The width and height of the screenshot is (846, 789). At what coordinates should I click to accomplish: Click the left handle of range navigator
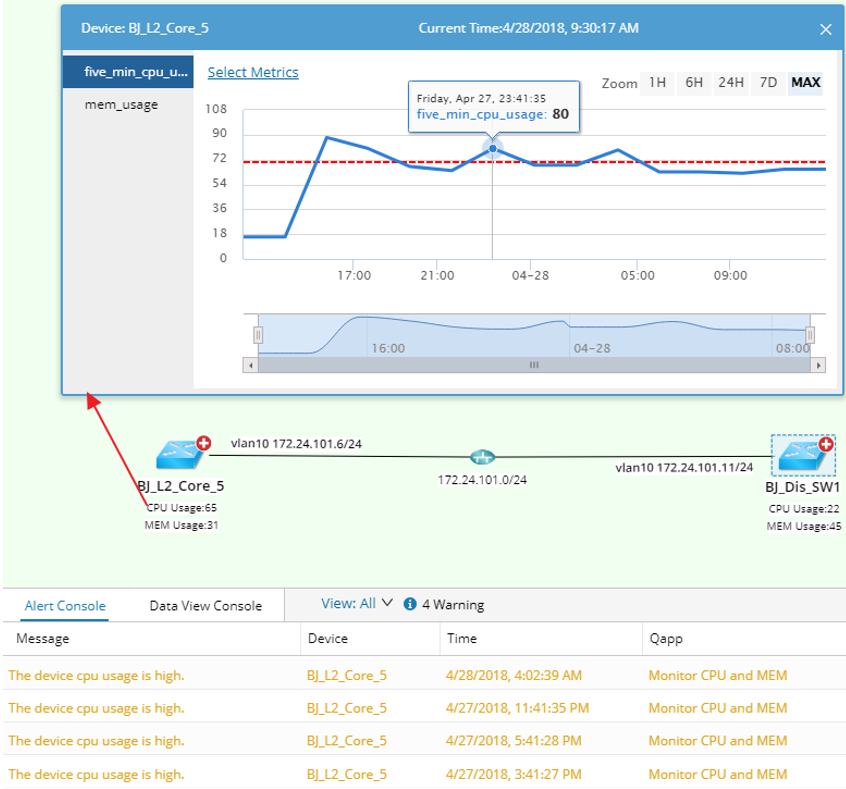click(257, 335)
